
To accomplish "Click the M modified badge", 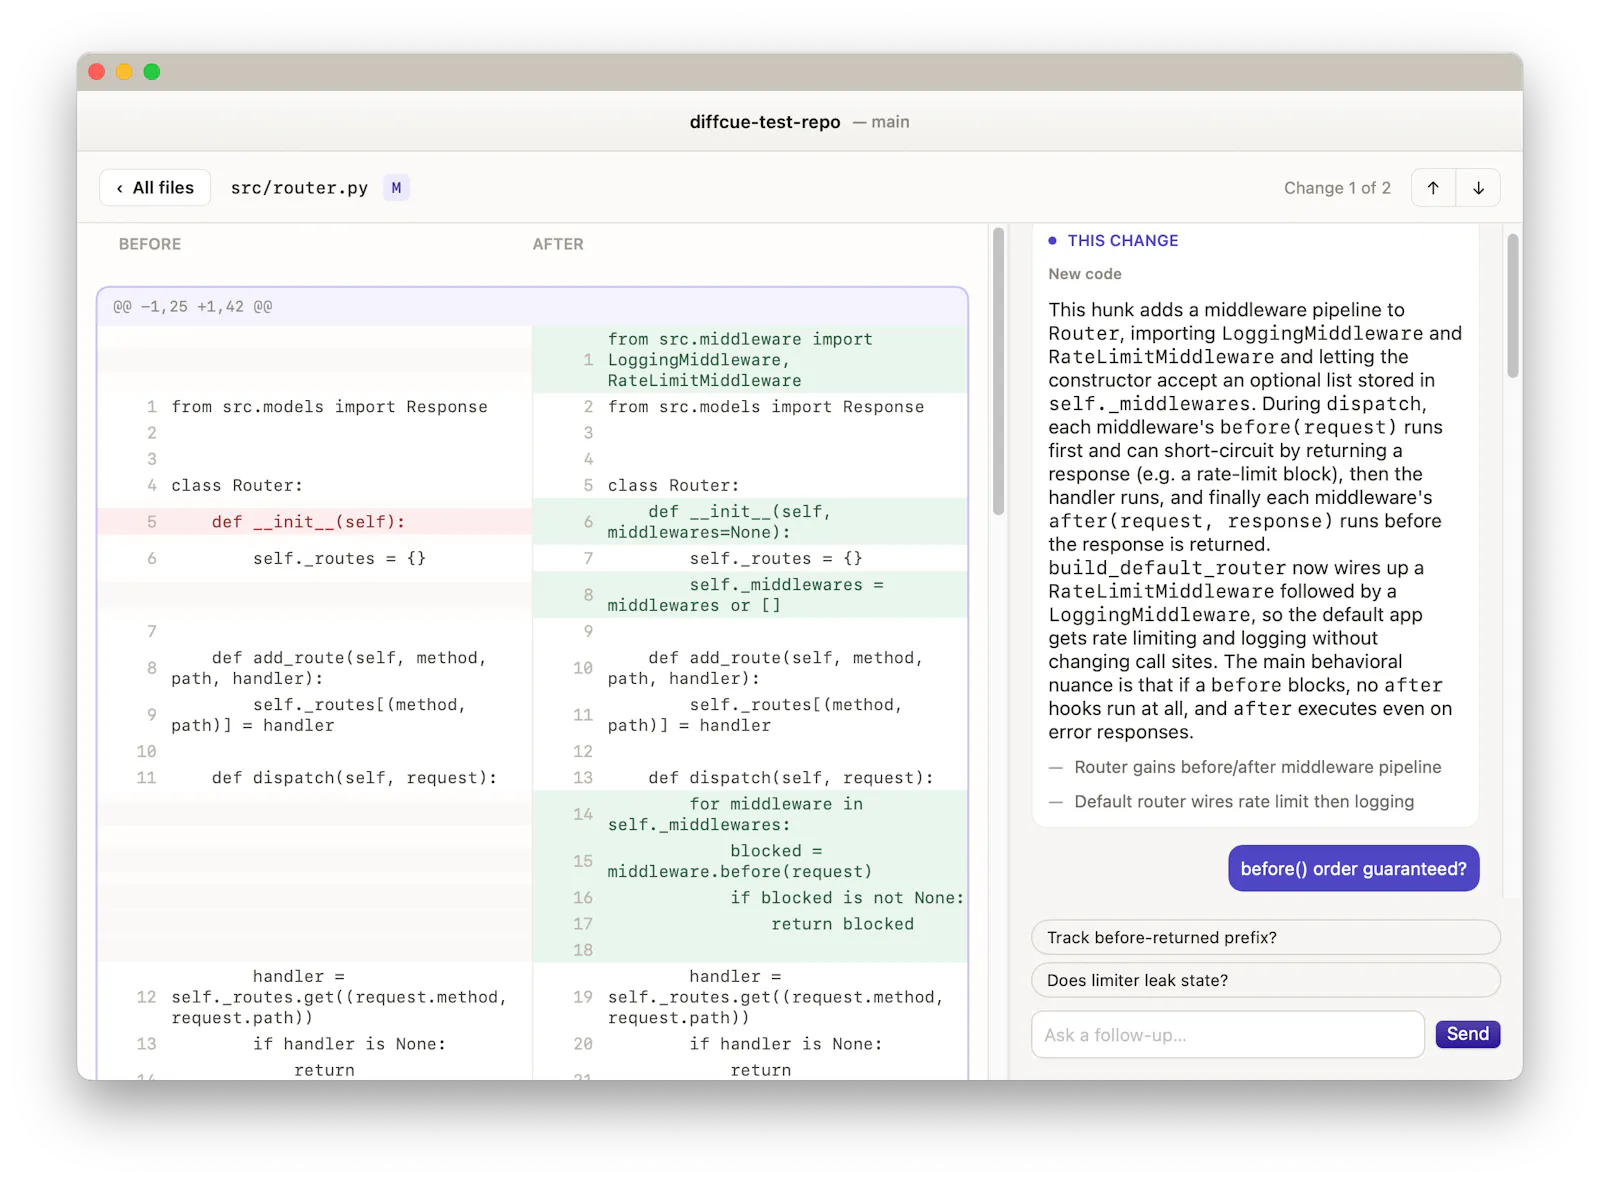I will coord(396,188).
